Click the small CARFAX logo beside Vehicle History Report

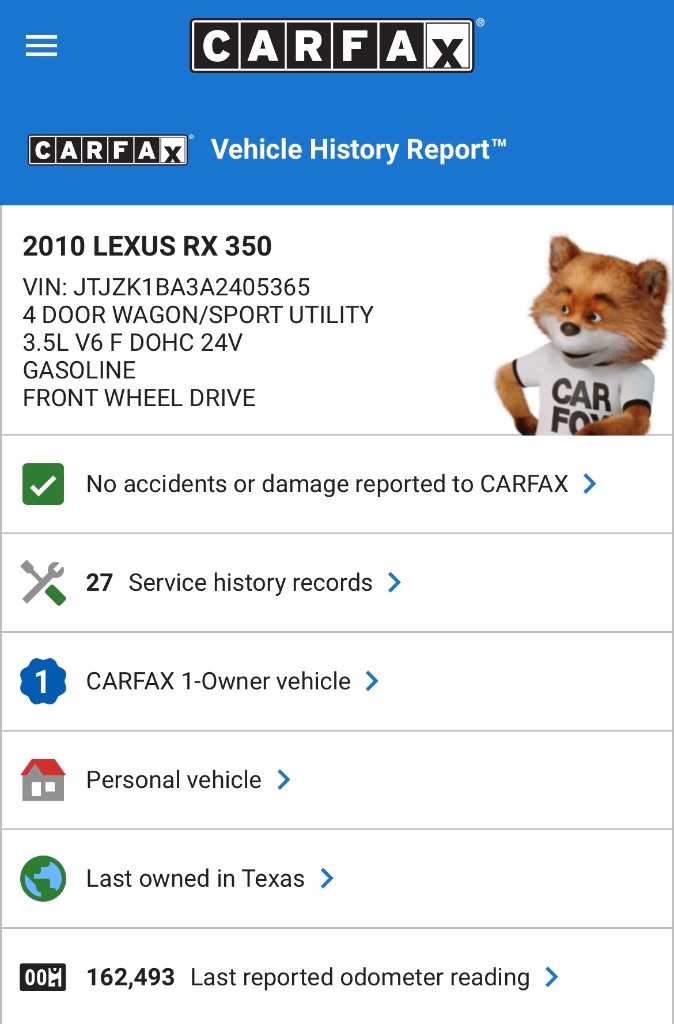coord(108,150)
